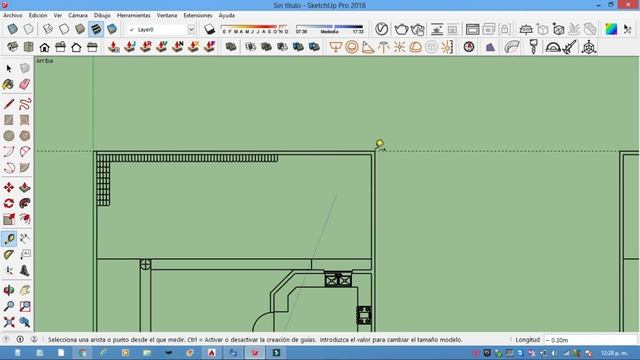Image resolution: width=640 pixels, height=360 pixels.
Task: Switch to Shaded style
Action: (80, 29)
